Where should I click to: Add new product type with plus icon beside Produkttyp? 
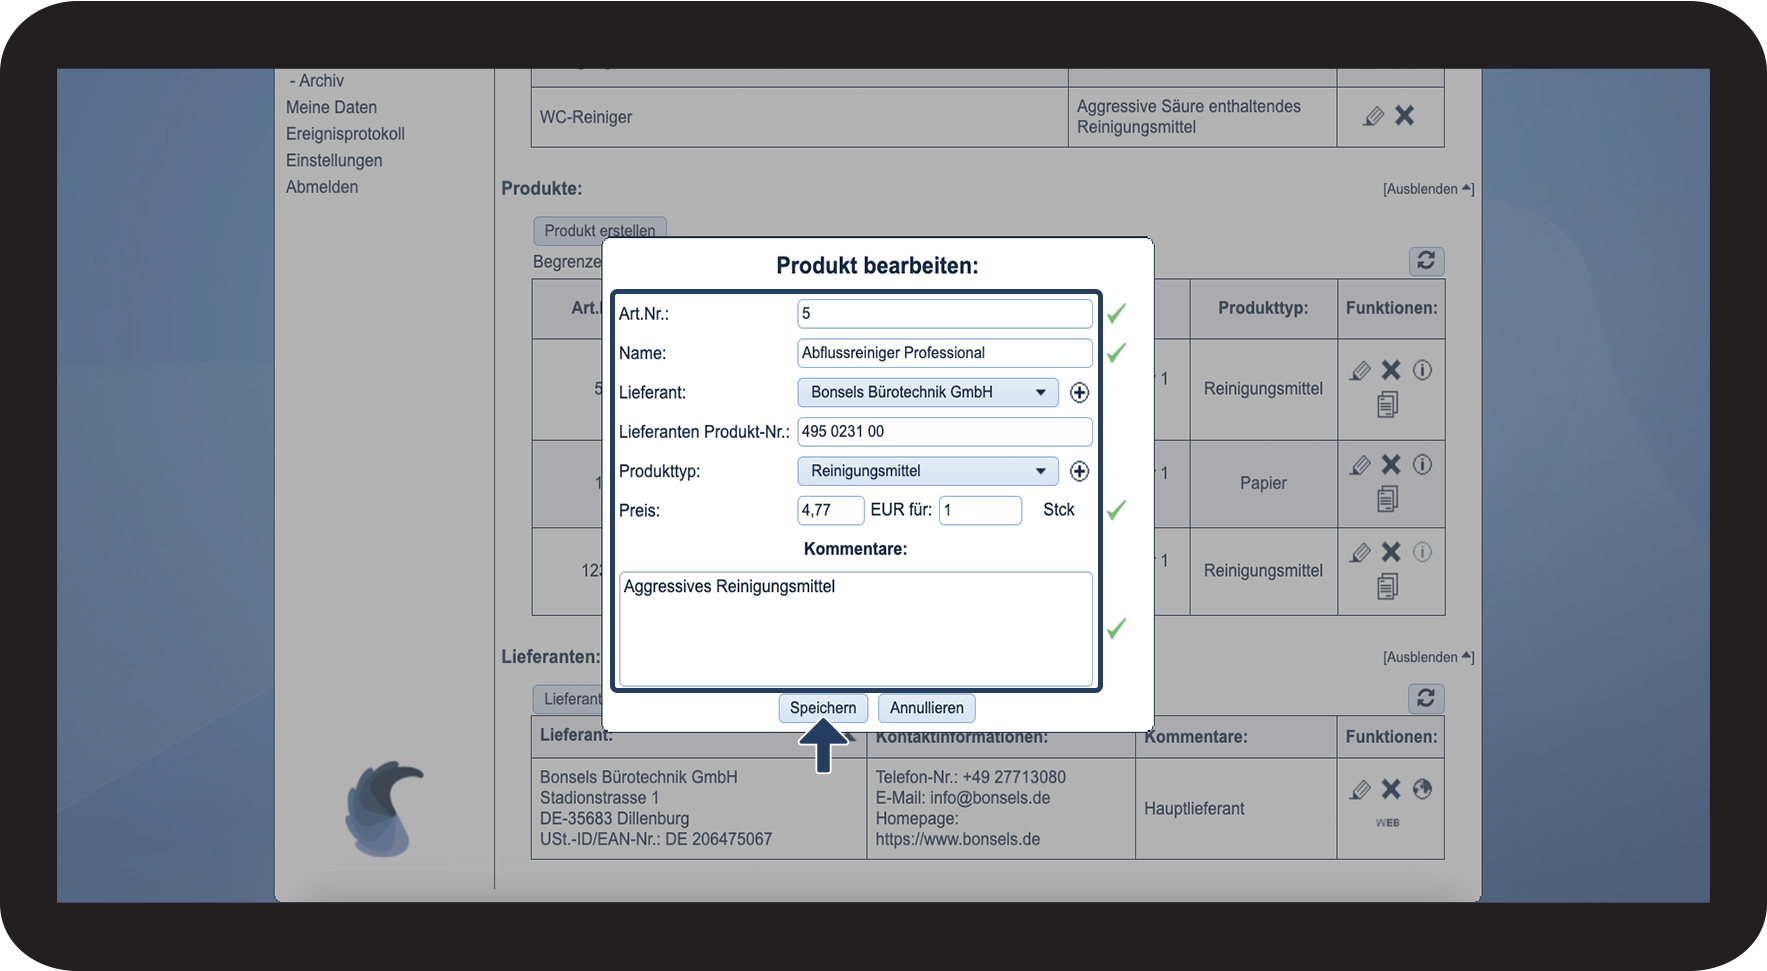click(x=1079, y=471)
